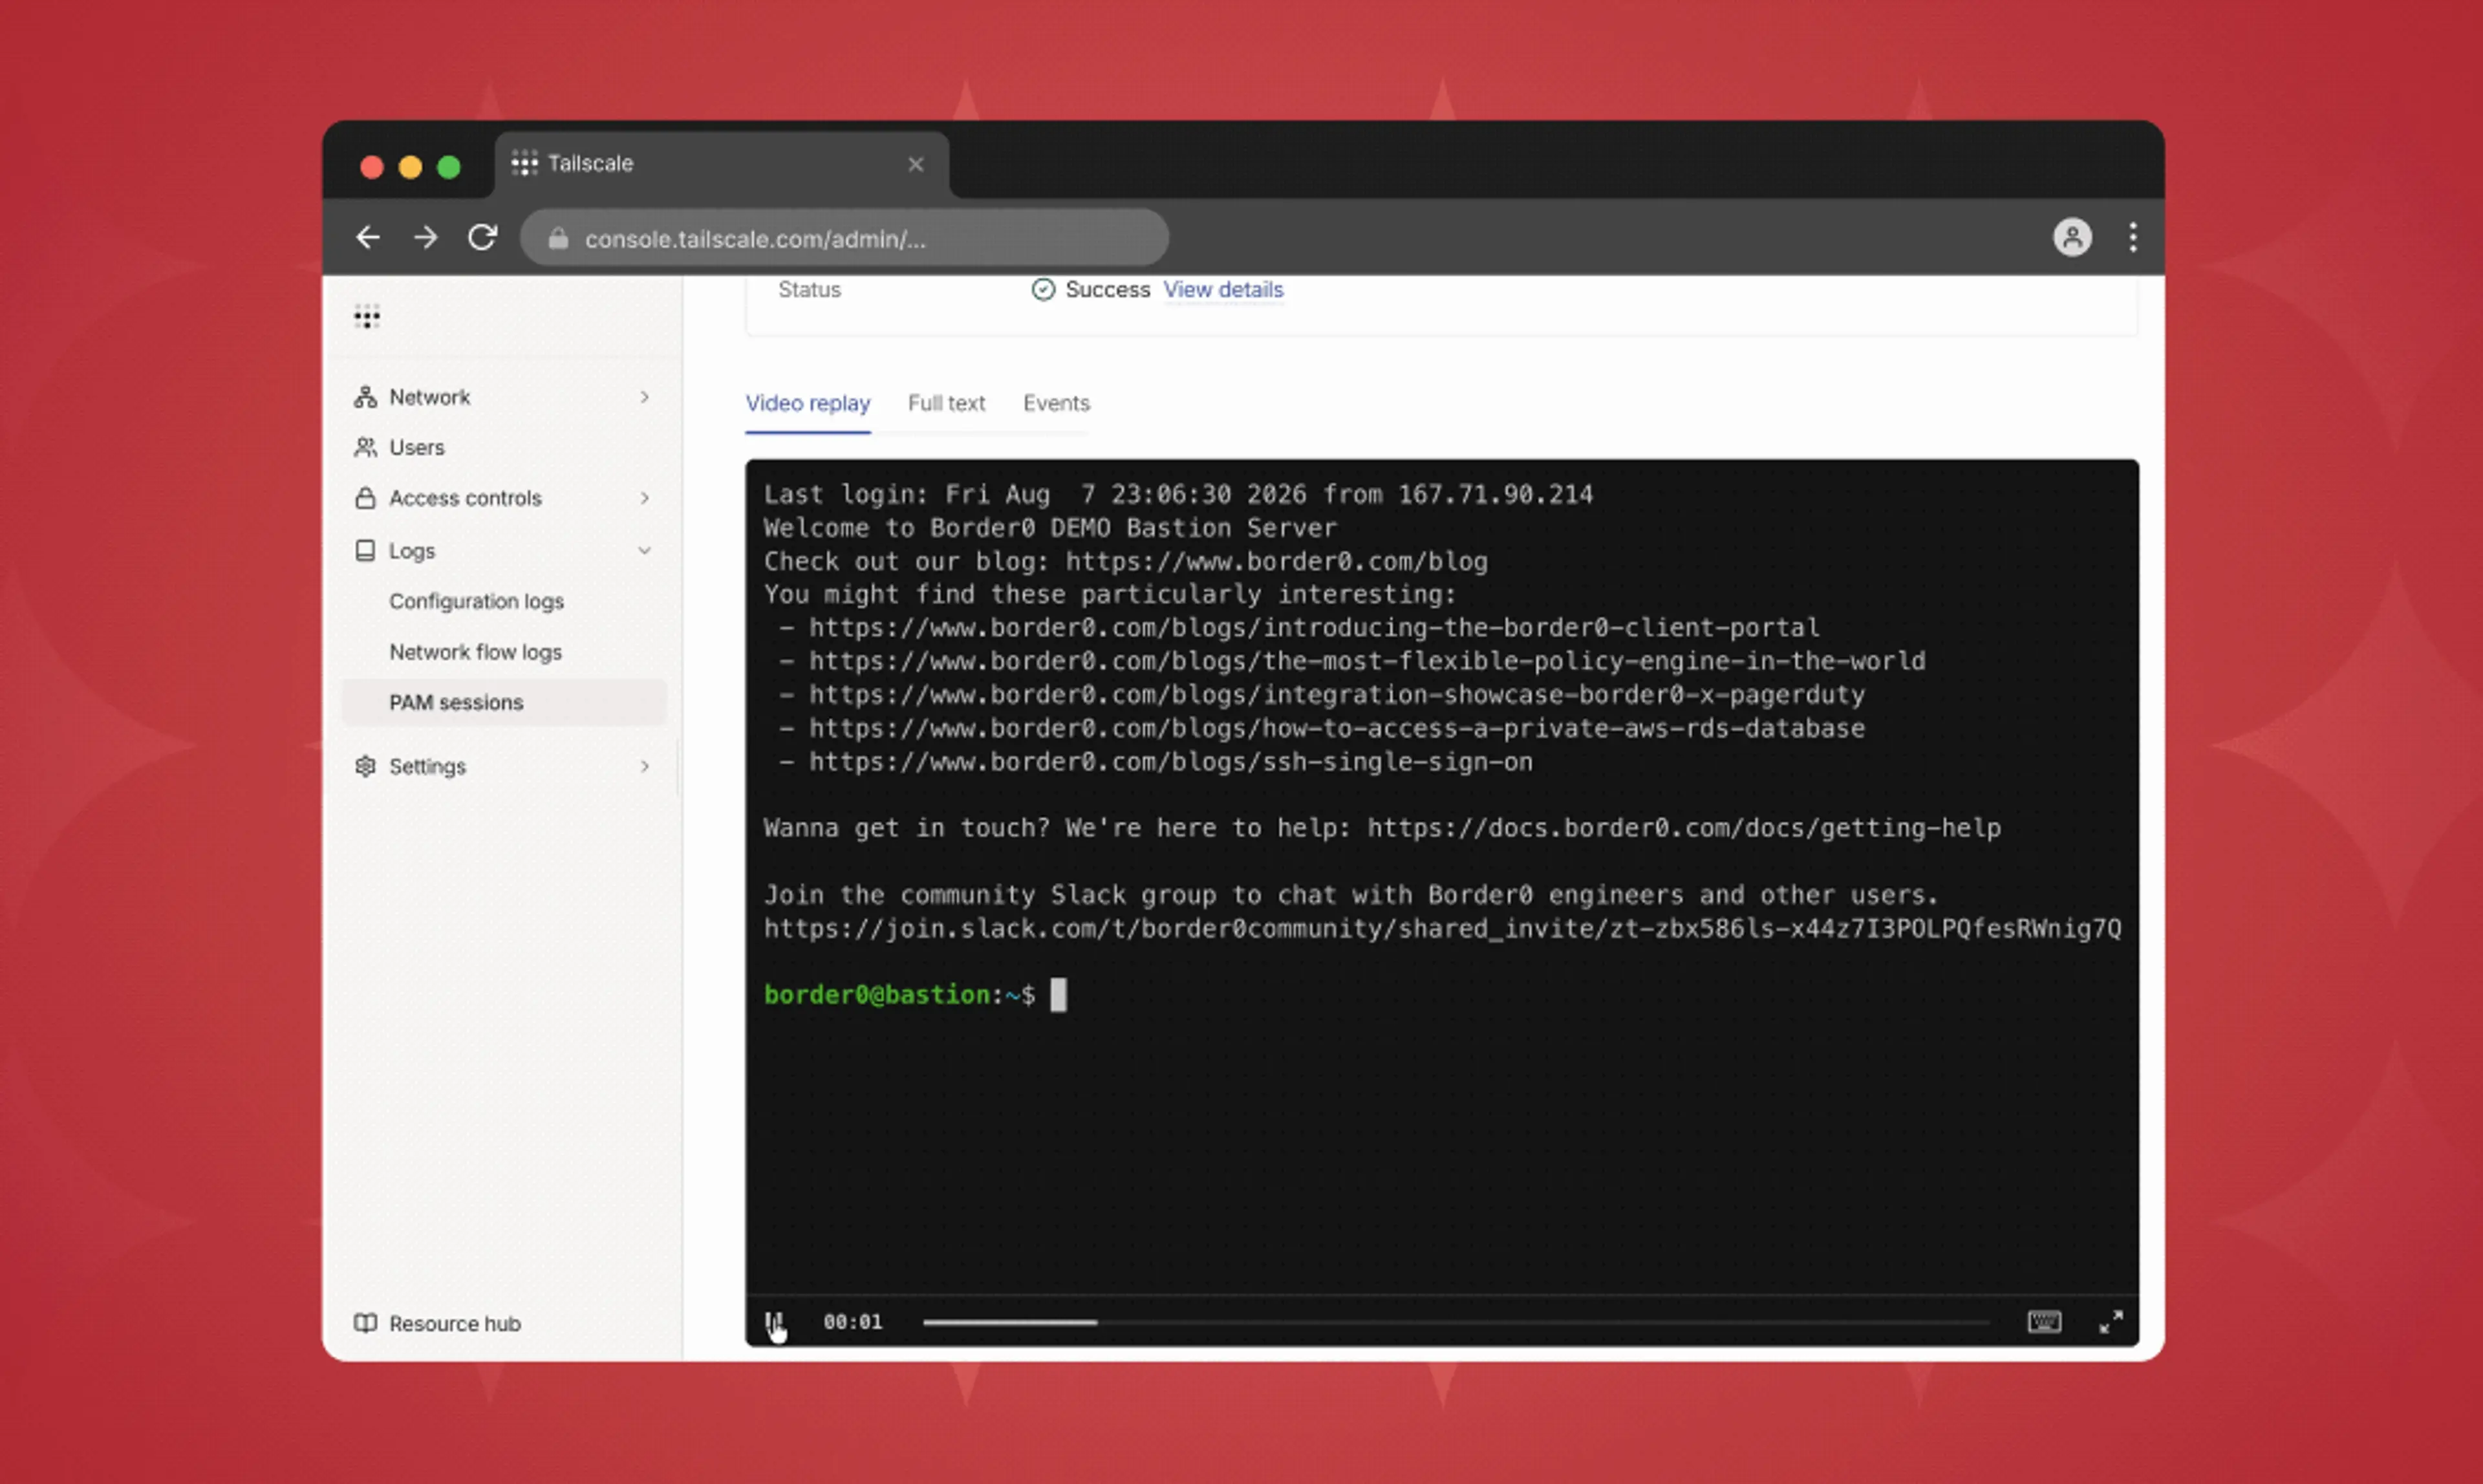Screen dimensions: 2483x1484
Task: Pause the video replay
Action: [774, 1322]
